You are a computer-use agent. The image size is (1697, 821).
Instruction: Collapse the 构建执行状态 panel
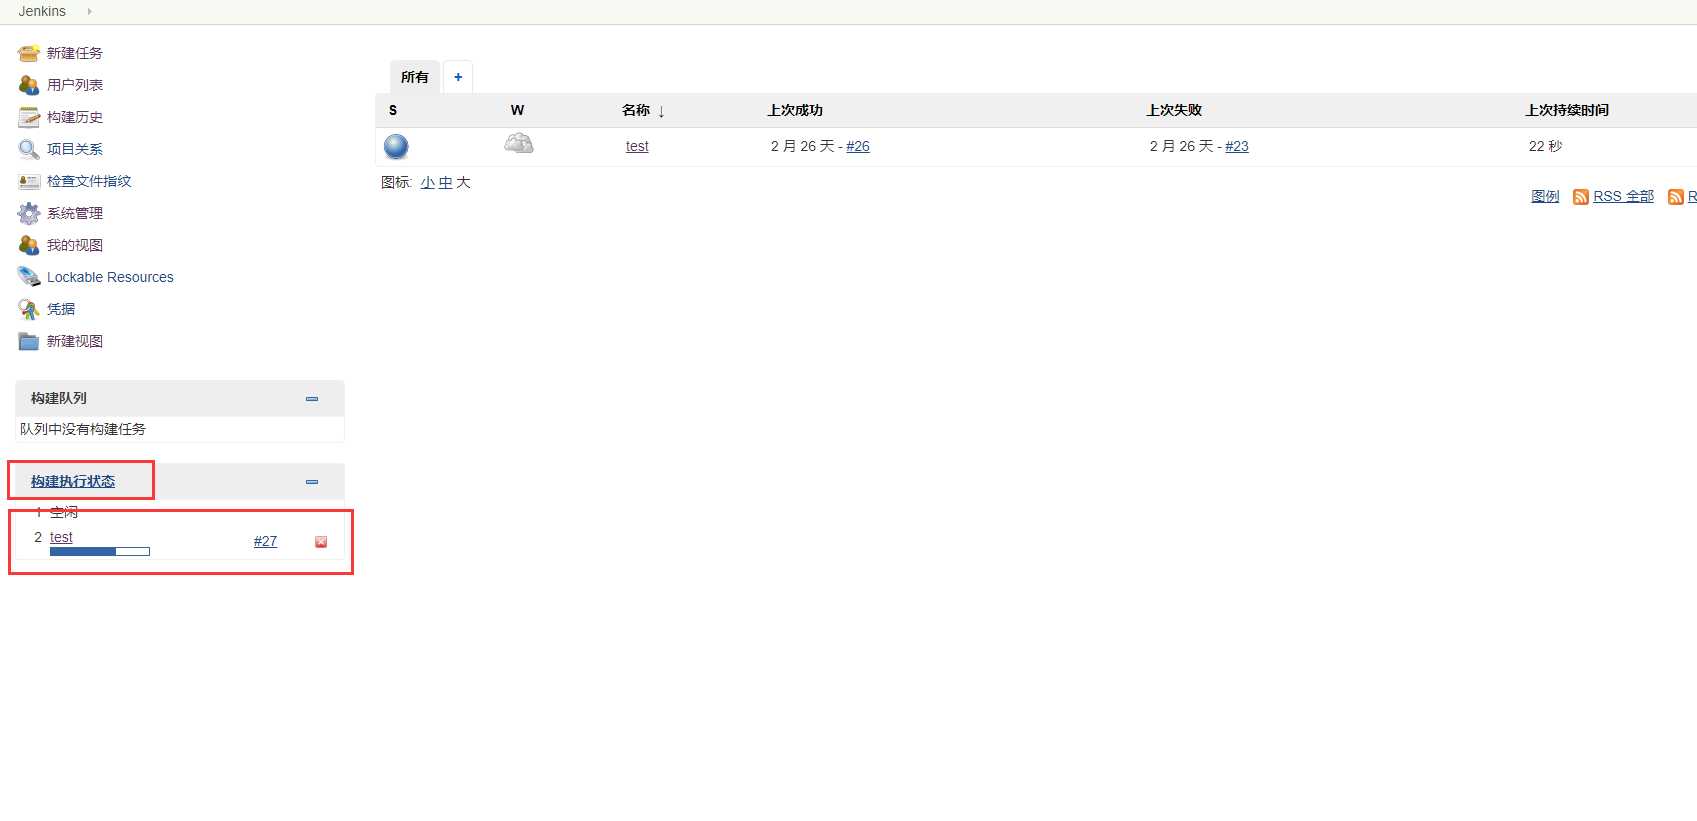tap(312, 482)
